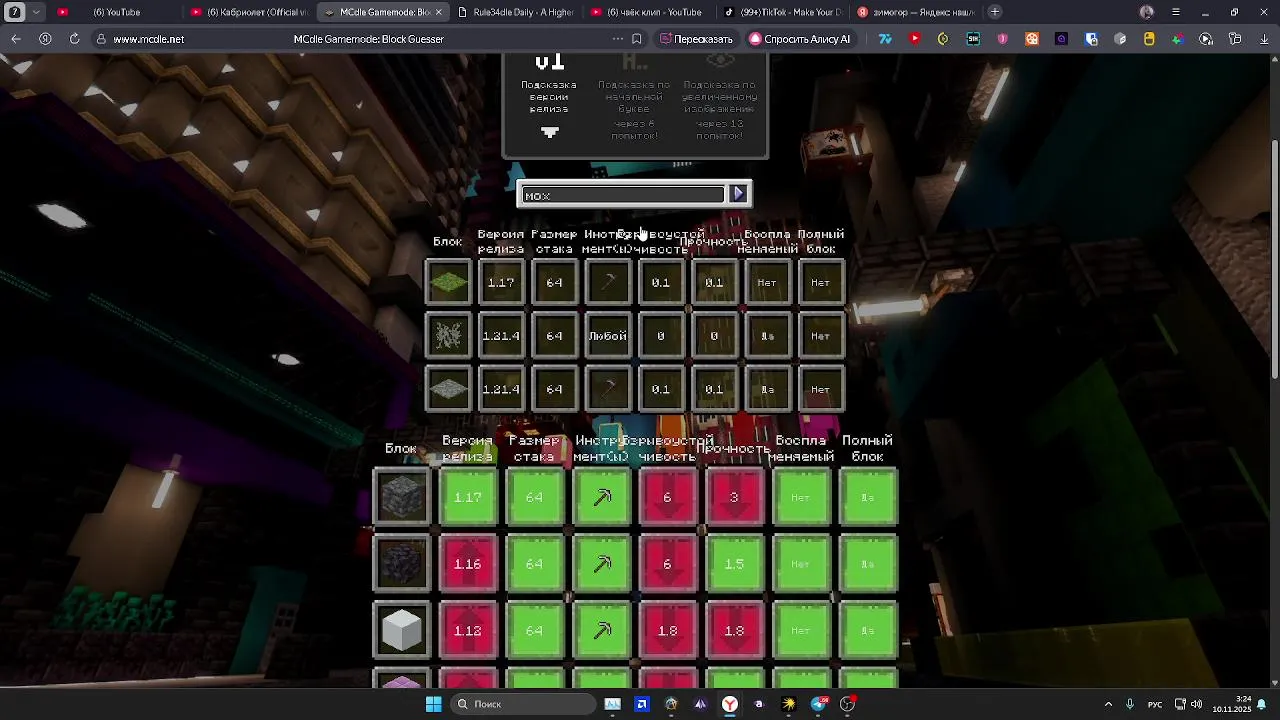Reload the current page

click(74, 39)
